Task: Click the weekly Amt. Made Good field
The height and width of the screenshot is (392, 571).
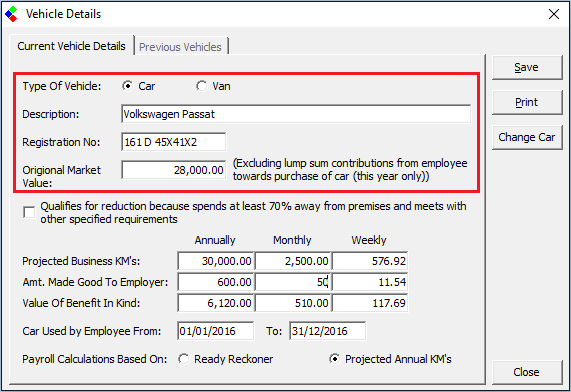Action: [370, 282]
